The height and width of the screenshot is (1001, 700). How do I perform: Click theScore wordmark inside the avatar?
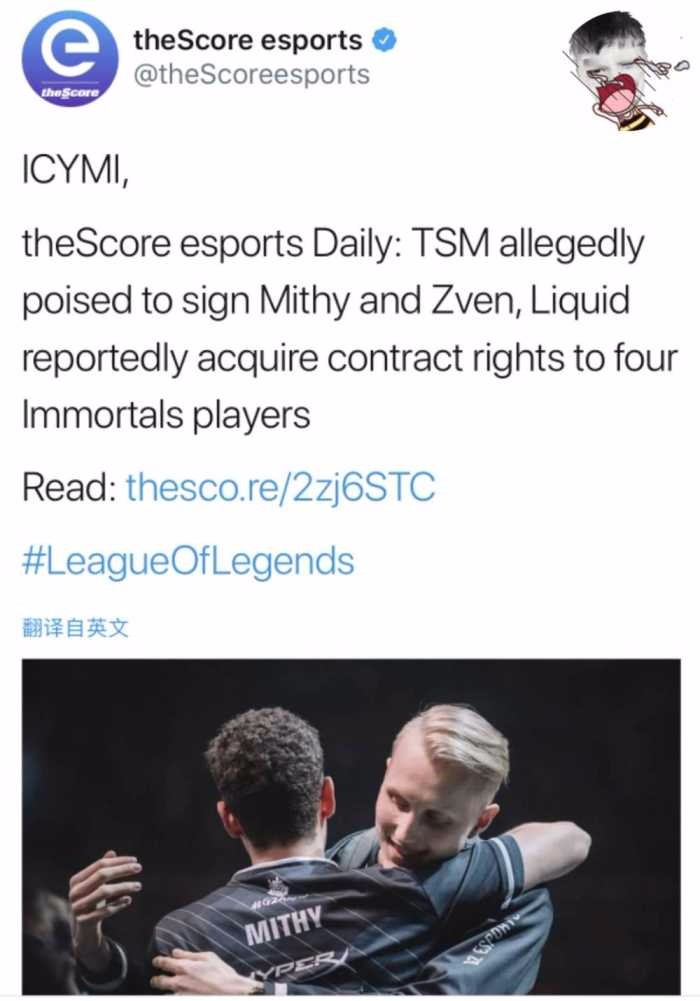(71, 93)
